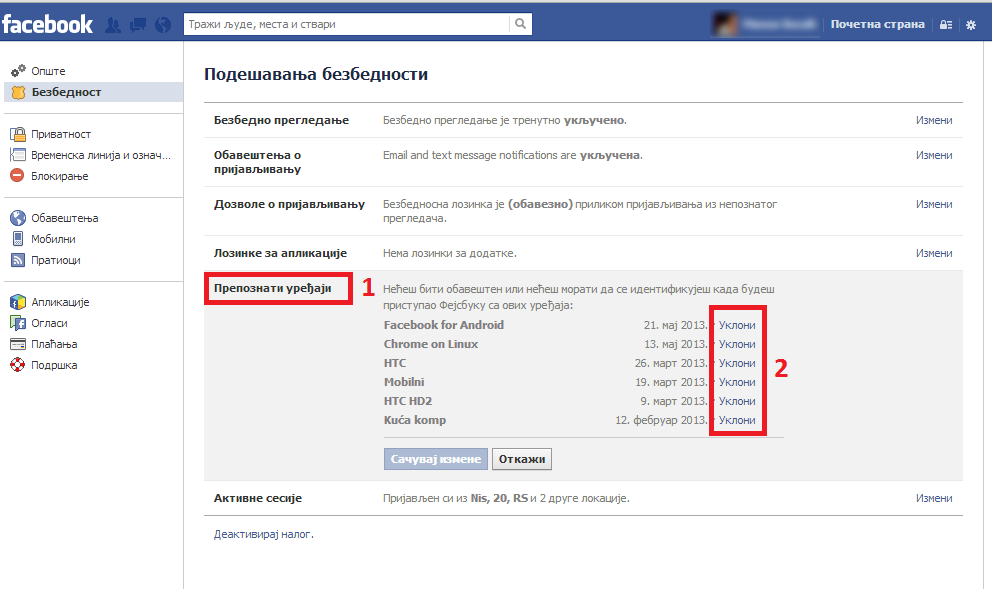Edit Дозволе о пријављивању via Измени
Viewport: 992px width, 589px height.
point(934,204)
